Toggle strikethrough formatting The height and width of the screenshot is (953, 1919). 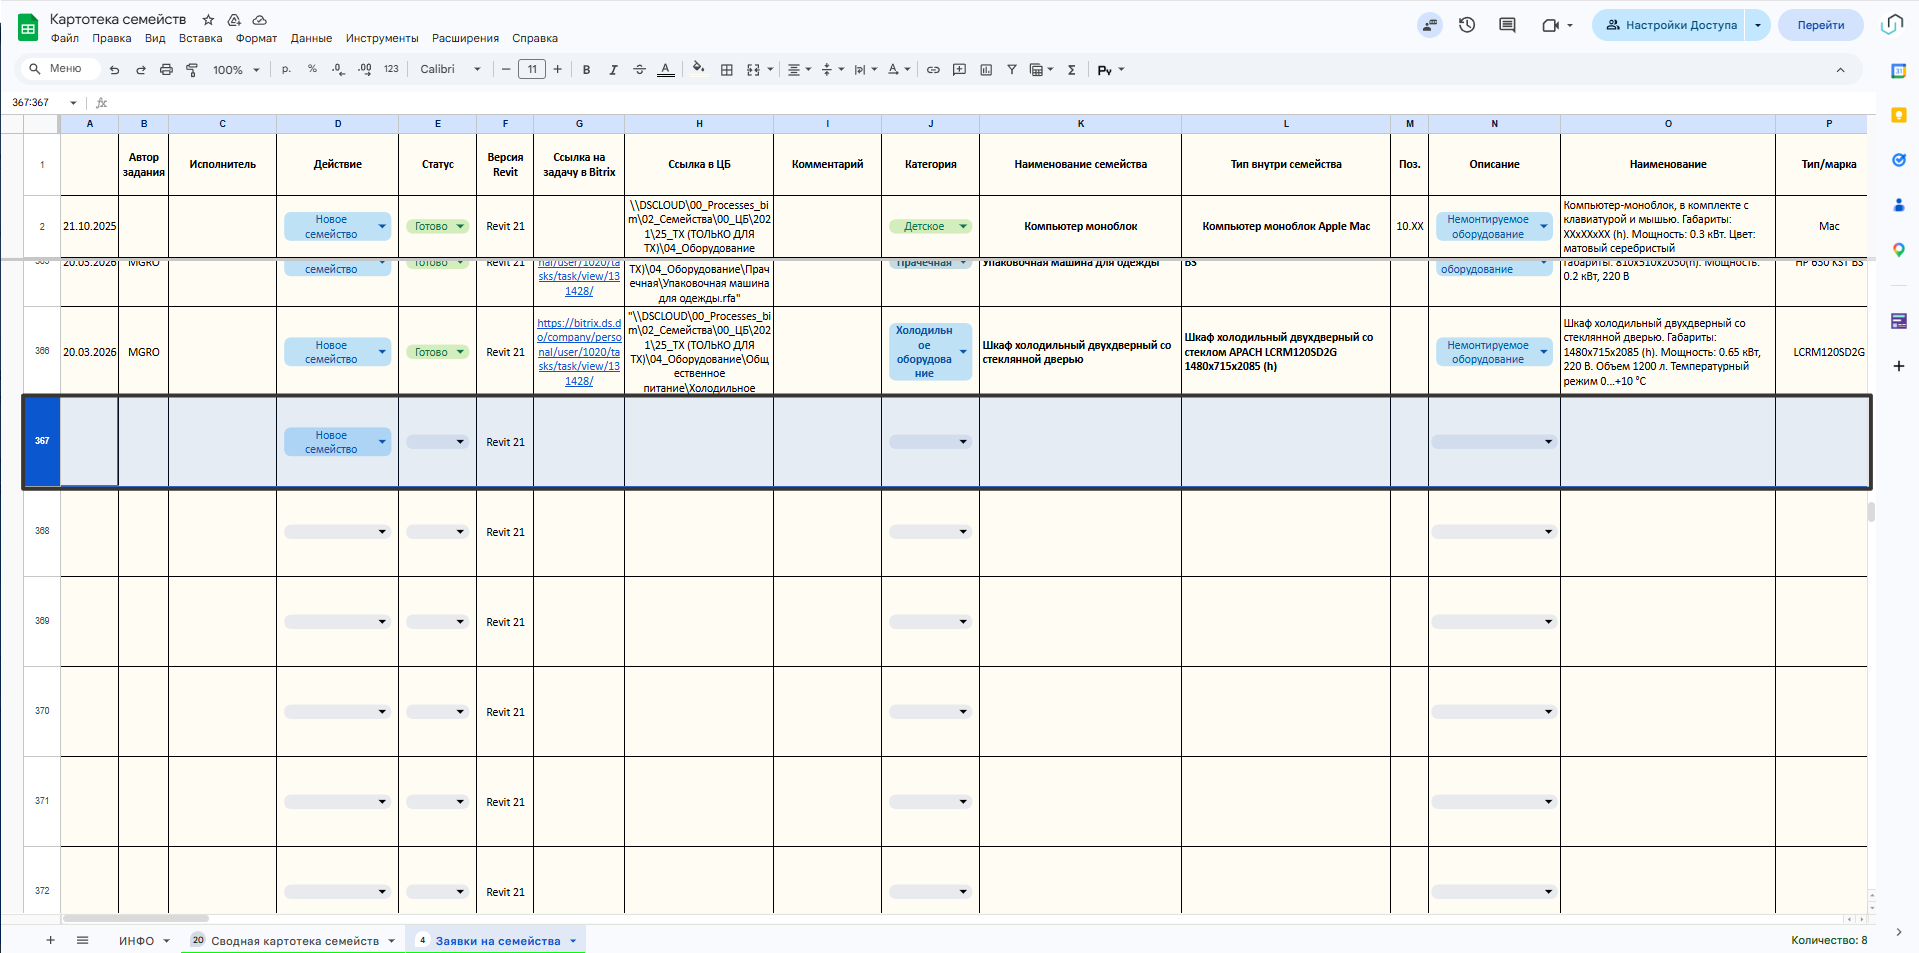(640, 70)
